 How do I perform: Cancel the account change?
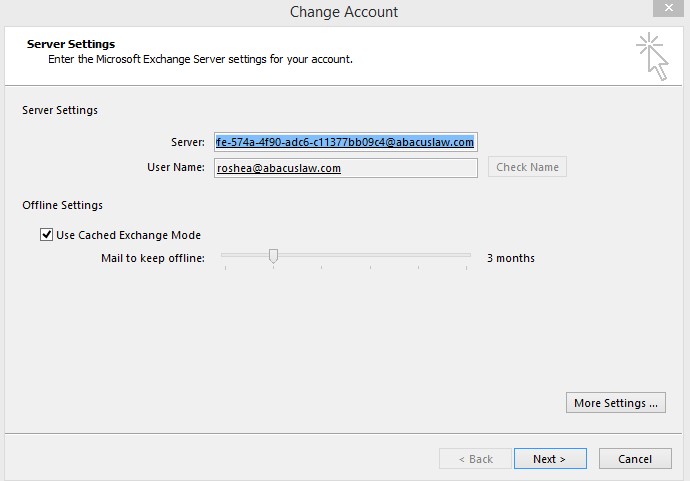[635, 459]
